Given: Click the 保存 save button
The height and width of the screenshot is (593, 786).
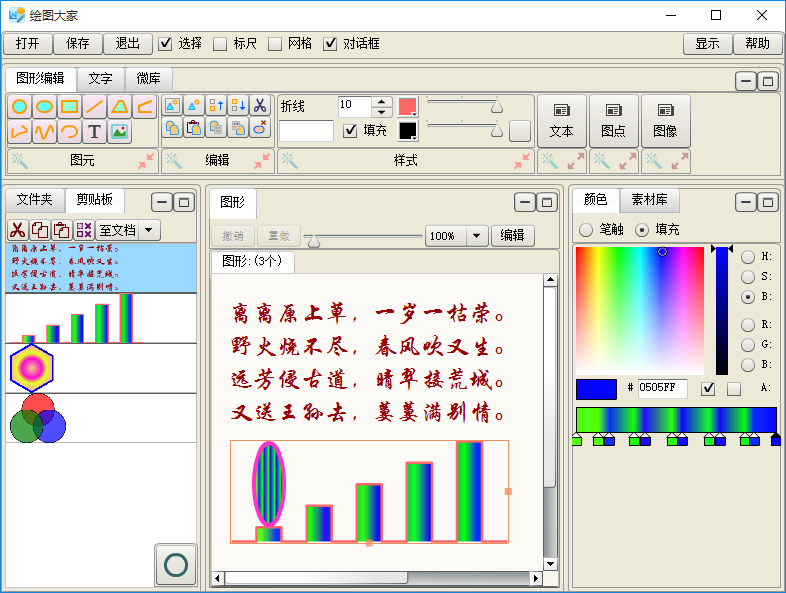Looking at the screenshot, I should (x=78, y=44).
